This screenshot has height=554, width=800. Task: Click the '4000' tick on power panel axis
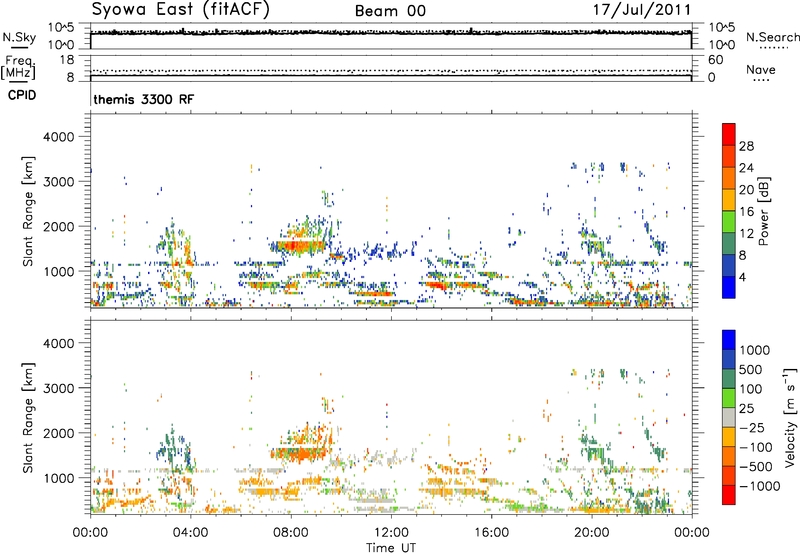tap(58, 137)
